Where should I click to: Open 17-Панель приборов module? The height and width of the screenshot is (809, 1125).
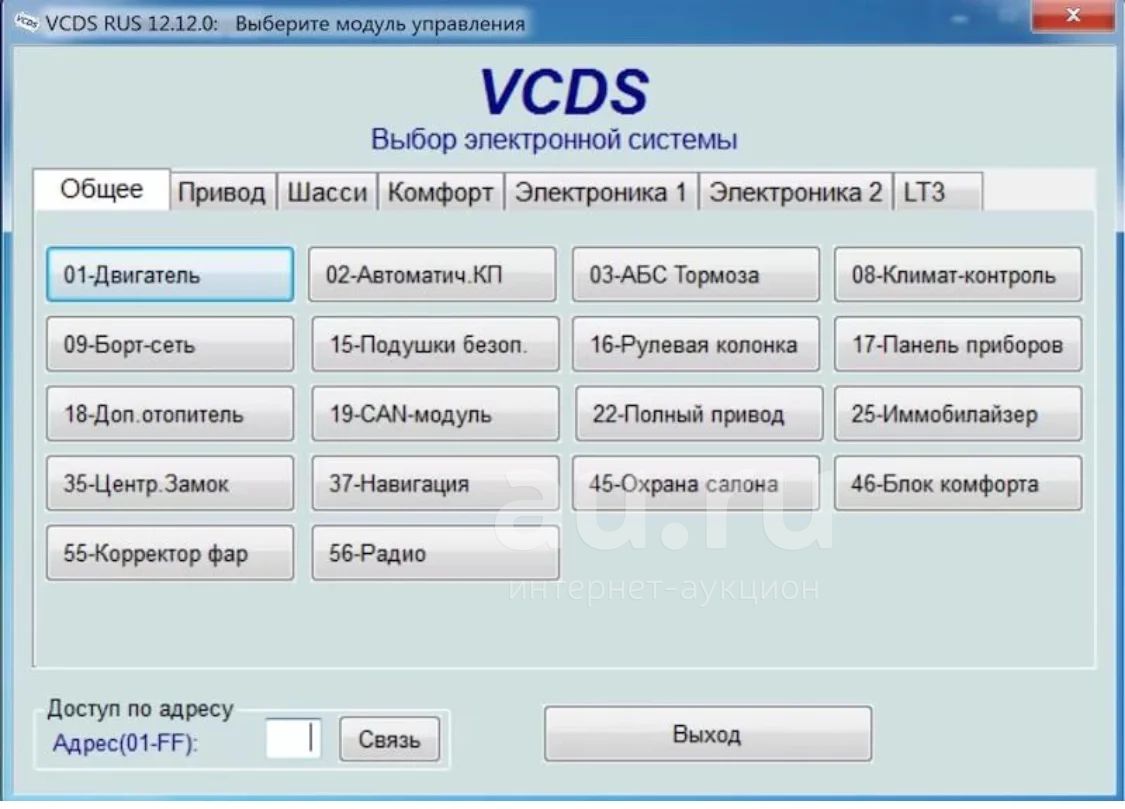tap(958, 344)
